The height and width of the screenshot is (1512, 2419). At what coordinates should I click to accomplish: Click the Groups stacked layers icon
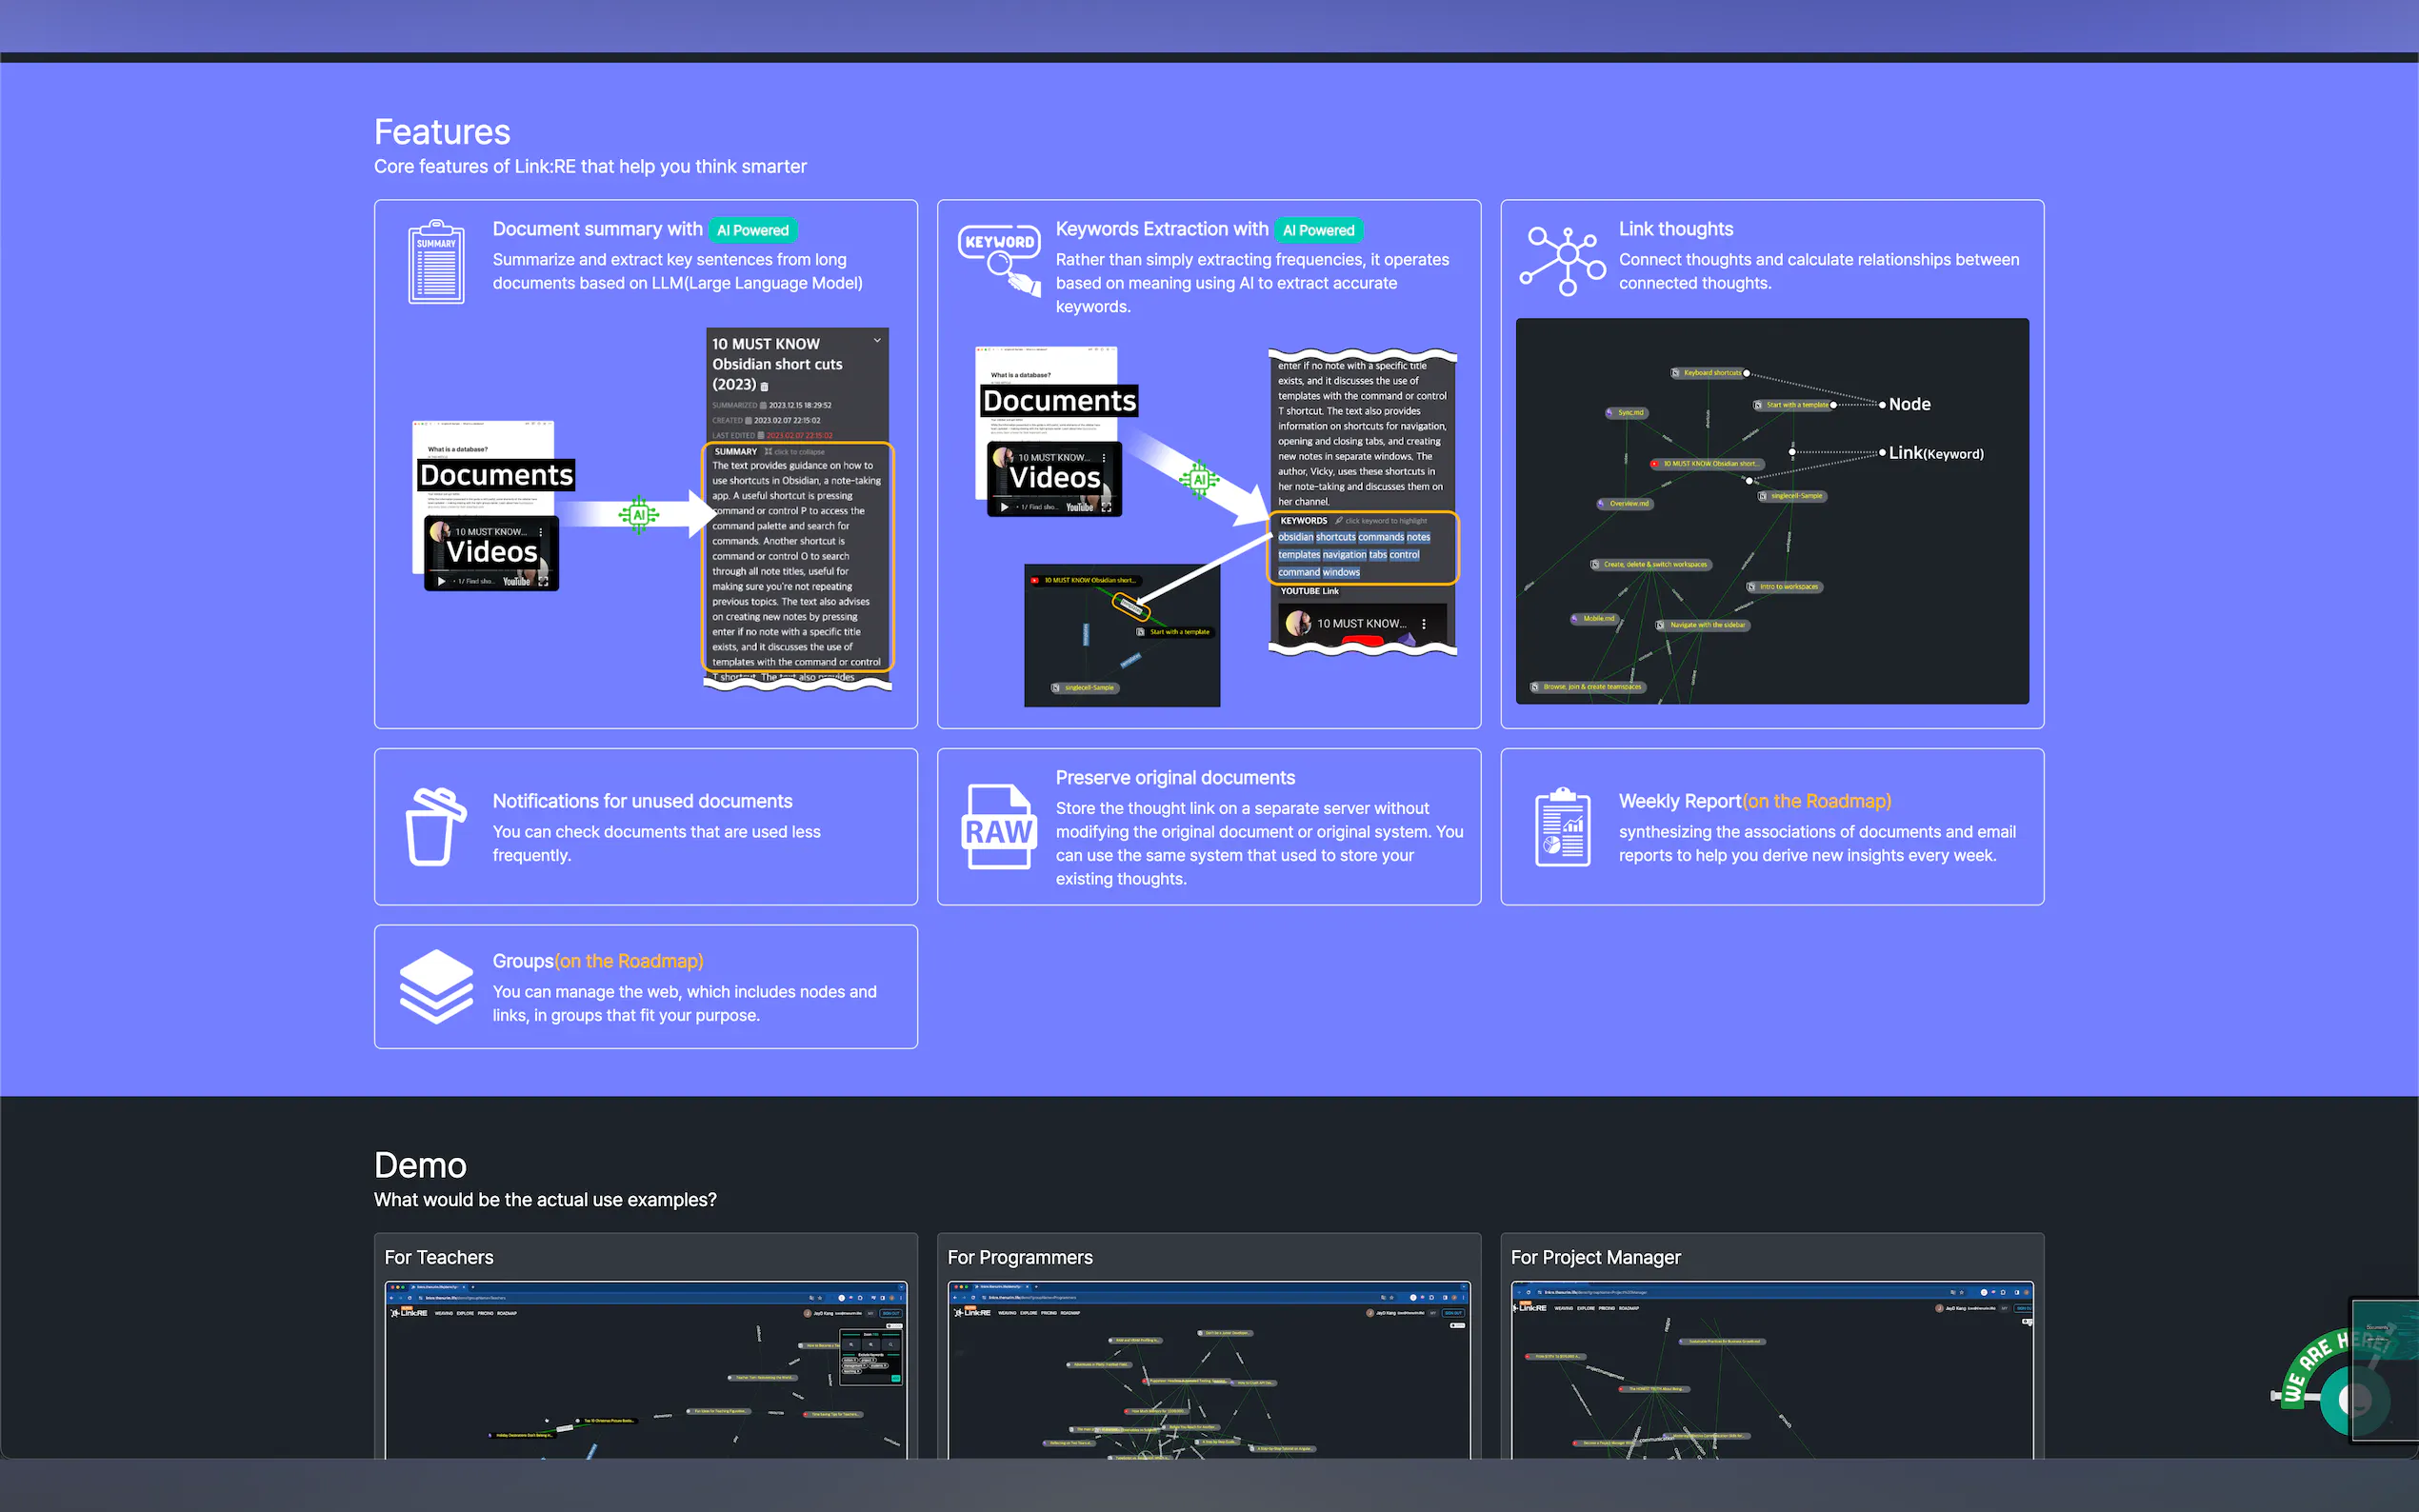coord(436,986)
